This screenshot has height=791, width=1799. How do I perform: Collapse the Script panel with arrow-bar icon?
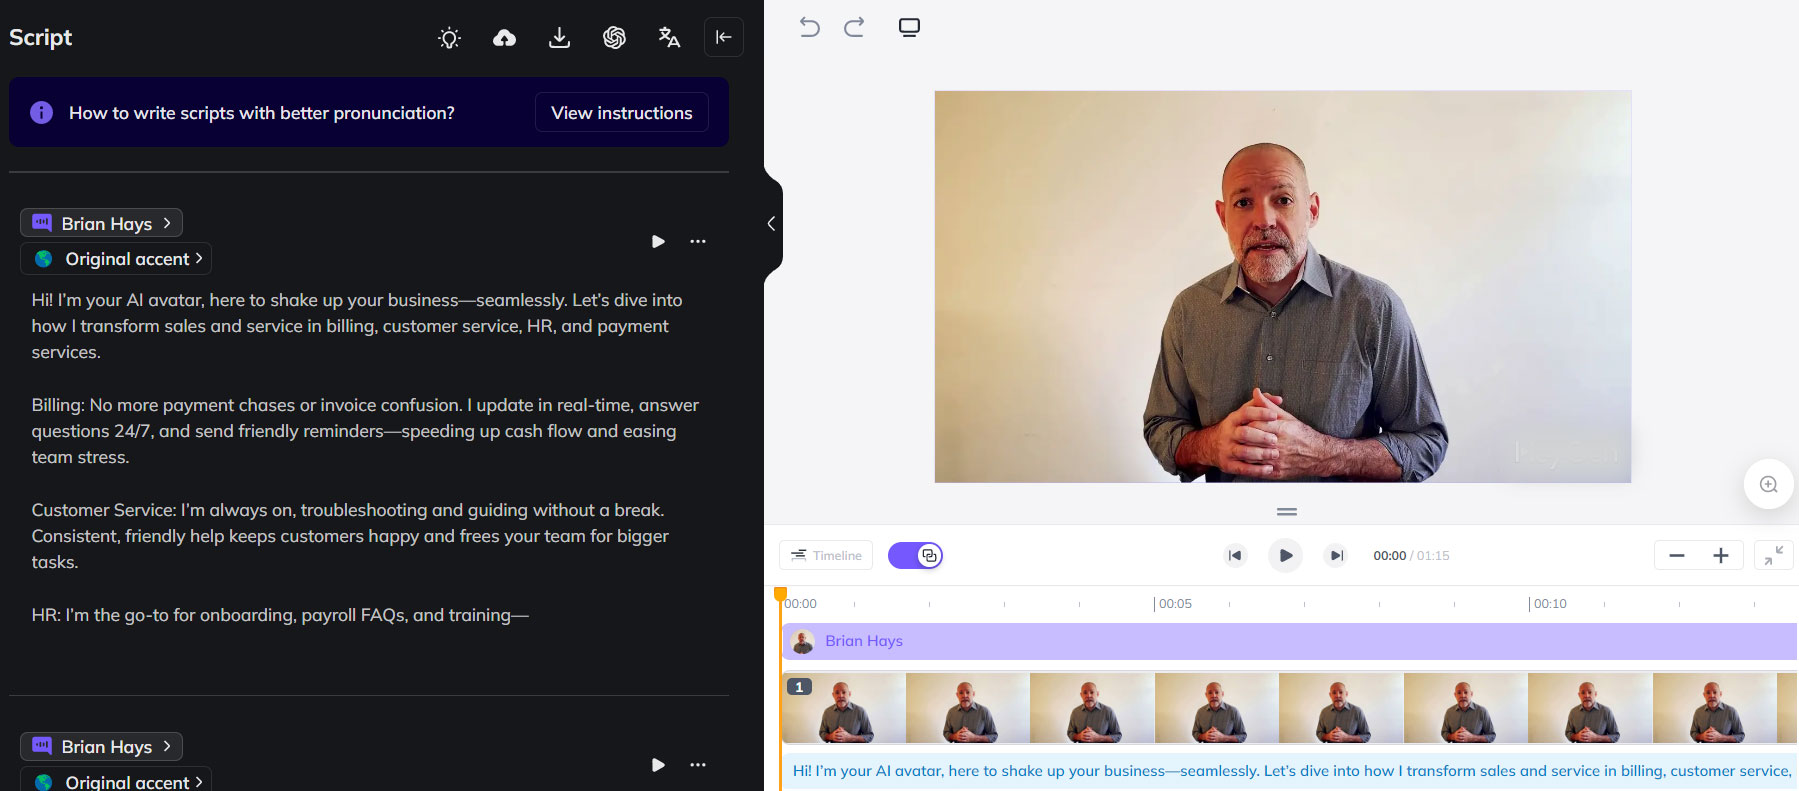pyautogui.click(x=723, y=37)
